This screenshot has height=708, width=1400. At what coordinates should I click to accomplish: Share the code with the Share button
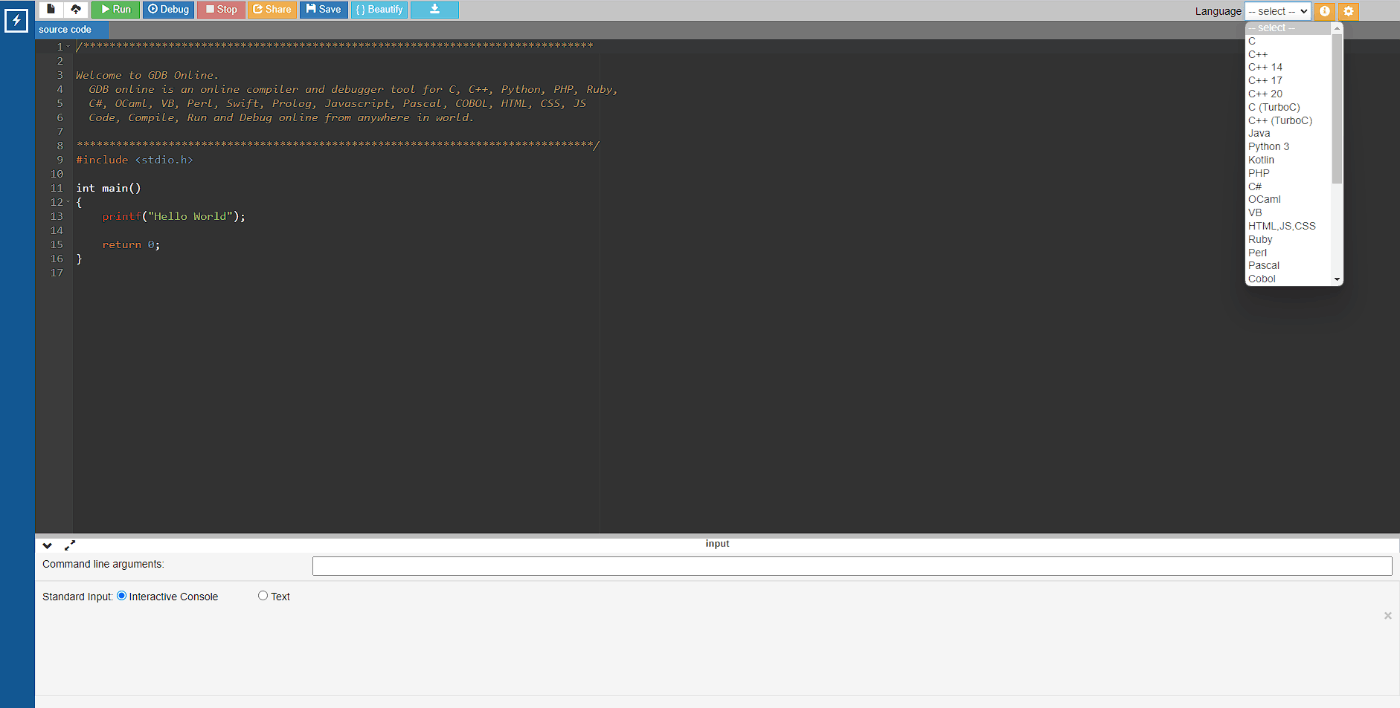pyautogui.click(x=272, y=9)
